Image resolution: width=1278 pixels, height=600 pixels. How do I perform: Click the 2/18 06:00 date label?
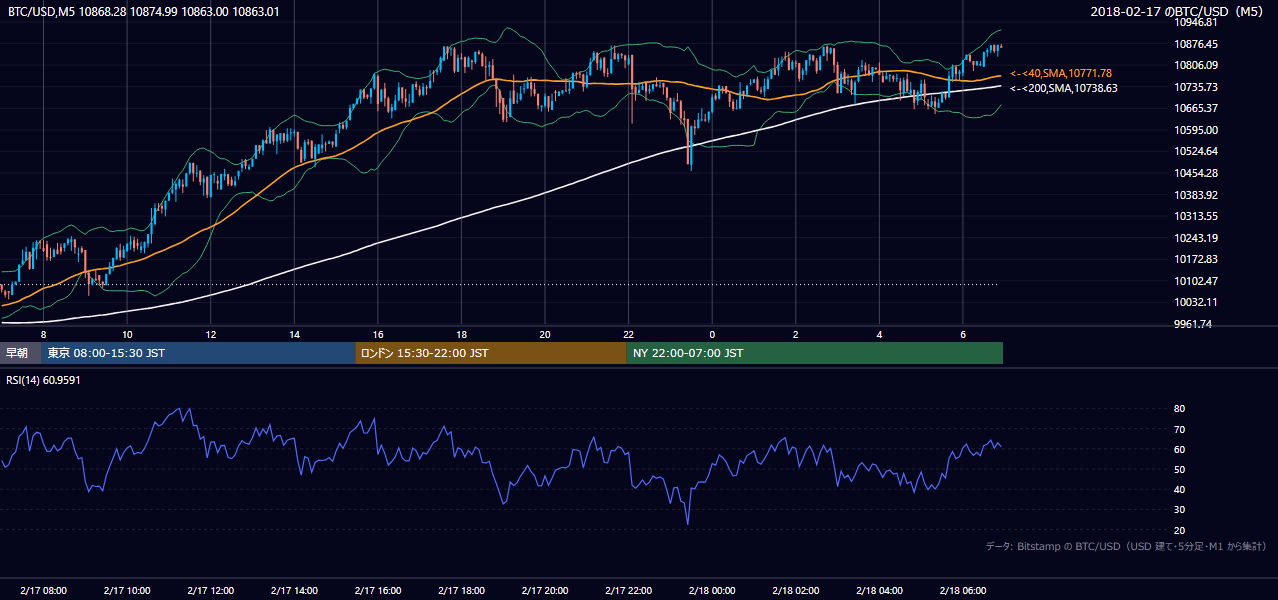pos(962,590)
